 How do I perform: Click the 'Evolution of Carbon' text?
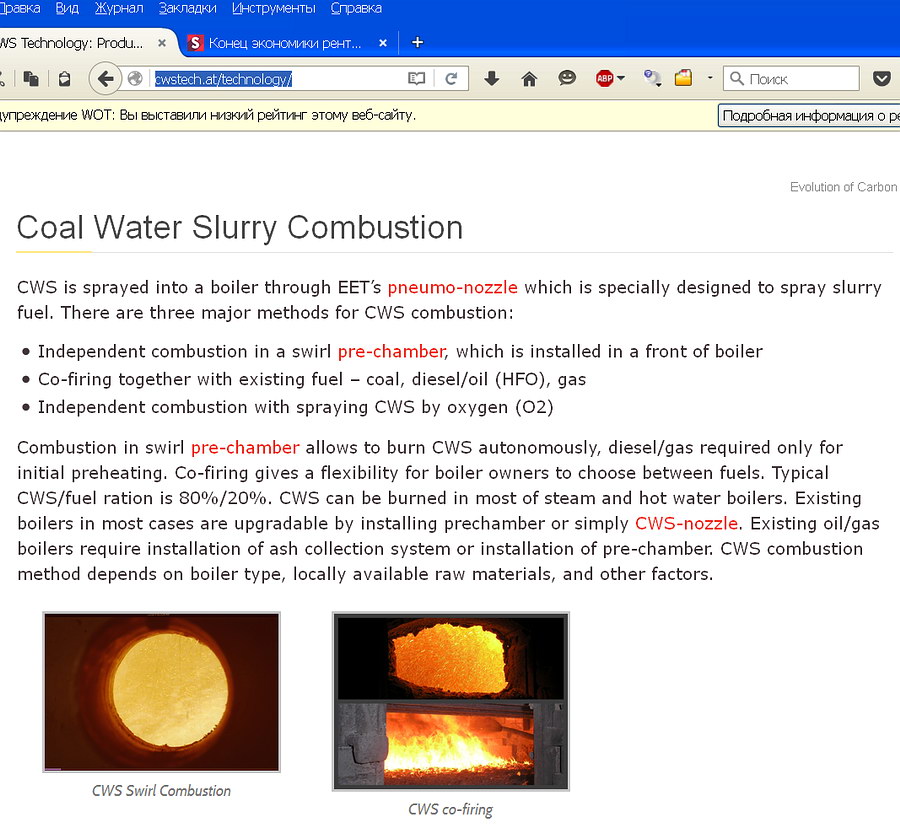click(843, 187)
